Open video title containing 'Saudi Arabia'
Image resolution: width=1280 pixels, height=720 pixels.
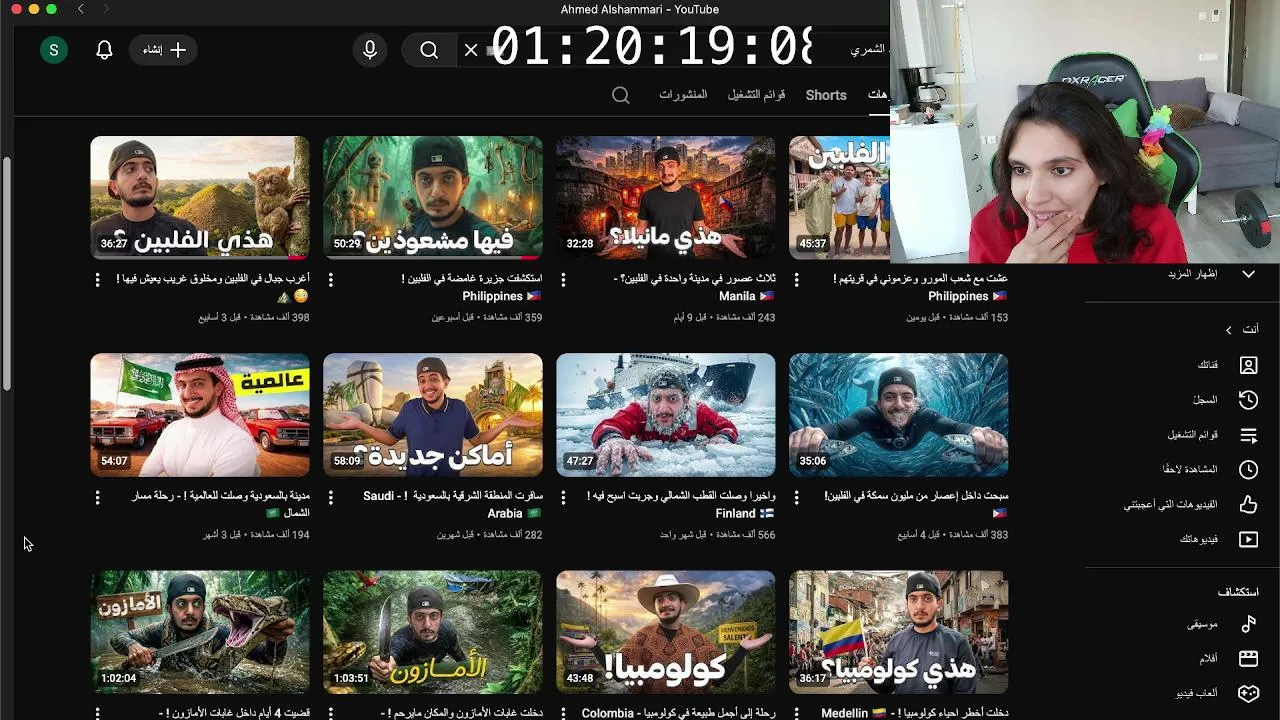point(453,505)
